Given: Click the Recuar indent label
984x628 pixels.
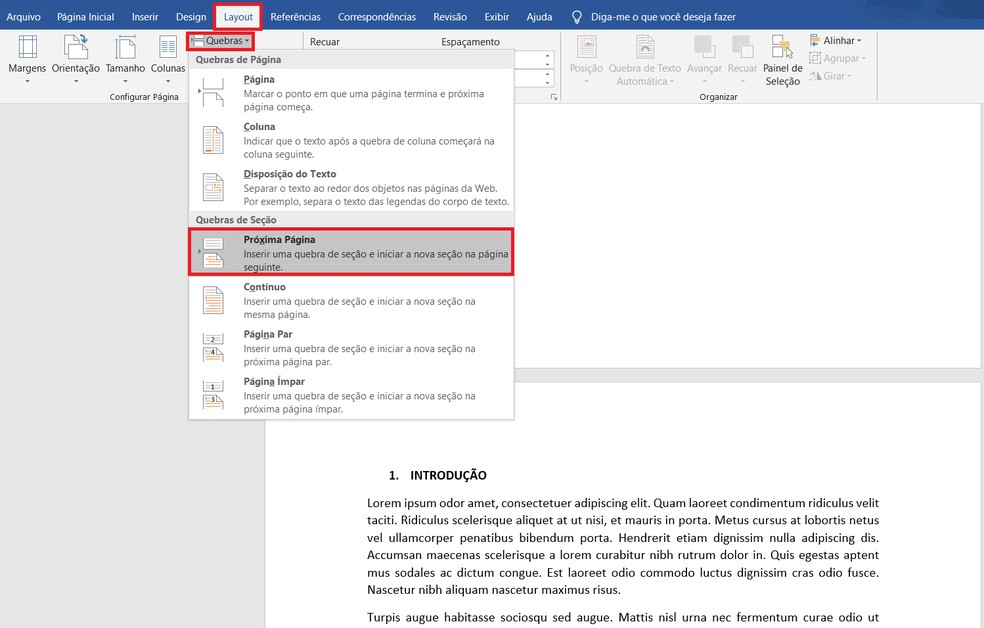Looking at the screenshot, I should (x=324, y=42).
